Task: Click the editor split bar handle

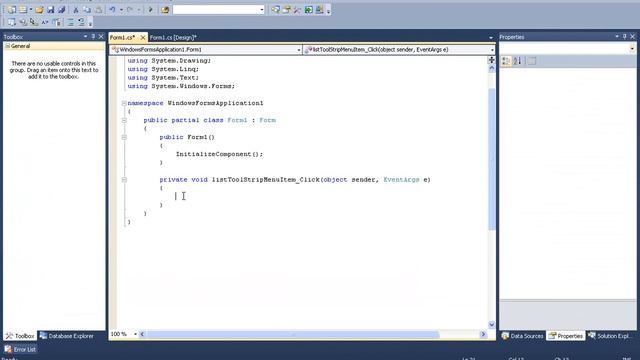Action: point(491,60)
